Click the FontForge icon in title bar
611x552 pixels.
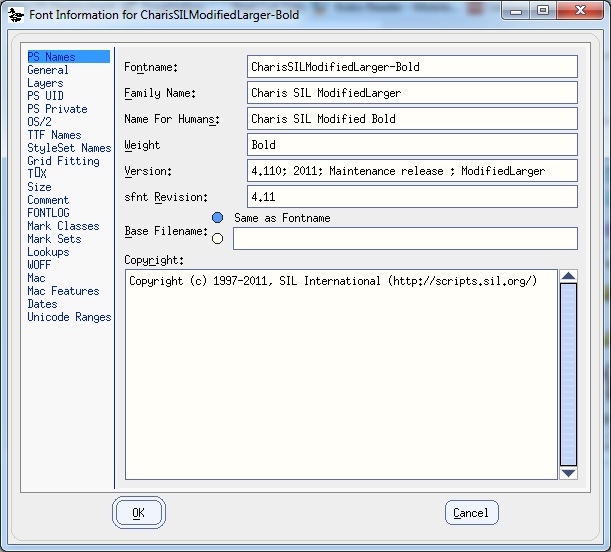[x=16, y=15]
